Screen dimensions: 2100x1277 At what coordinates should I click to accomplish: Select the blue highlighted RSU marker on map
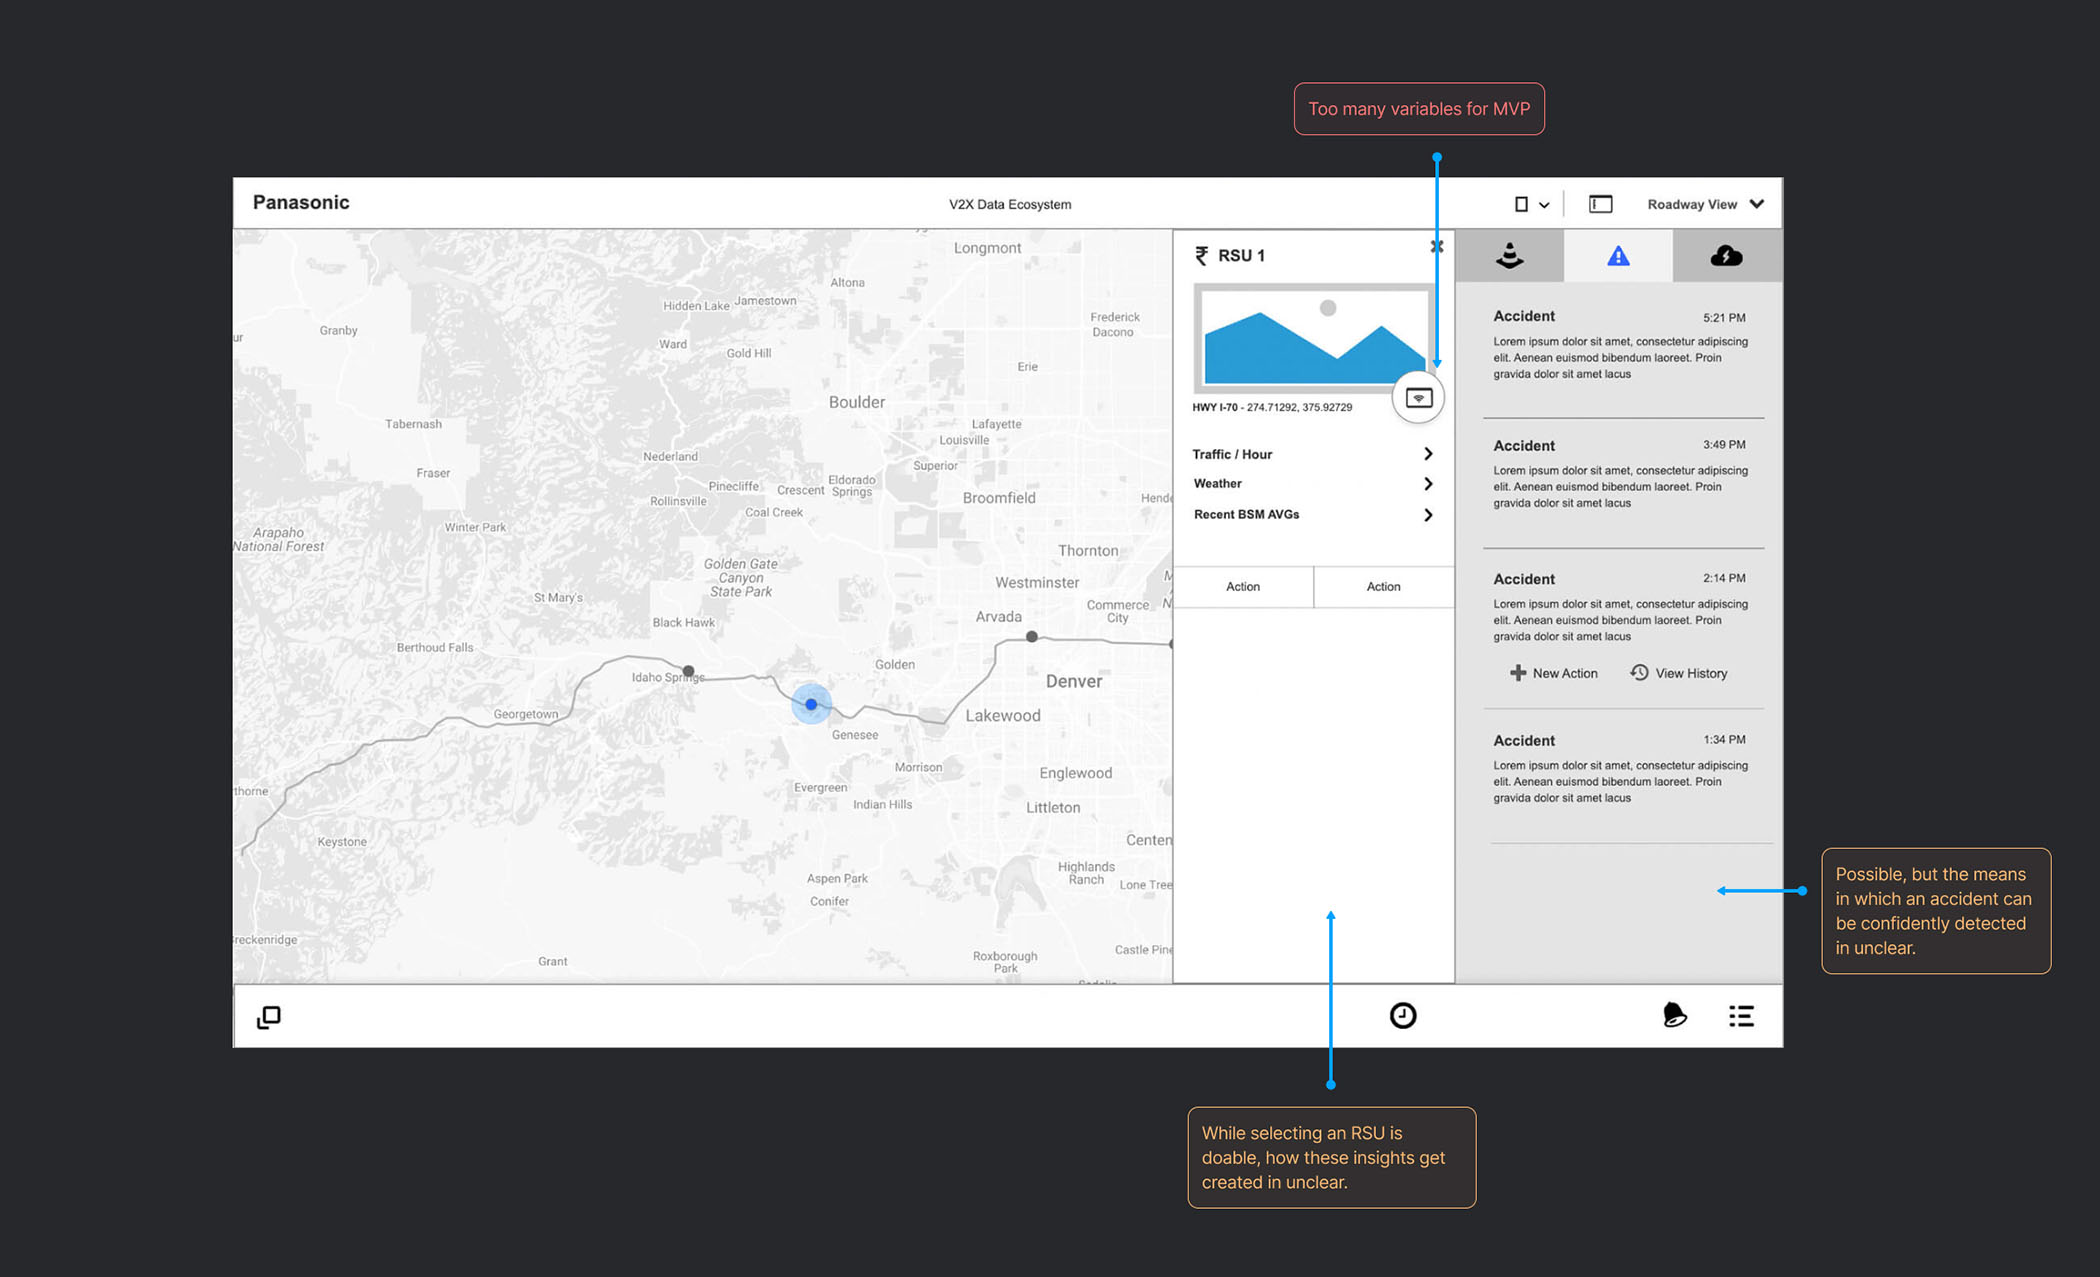point(811,704)
